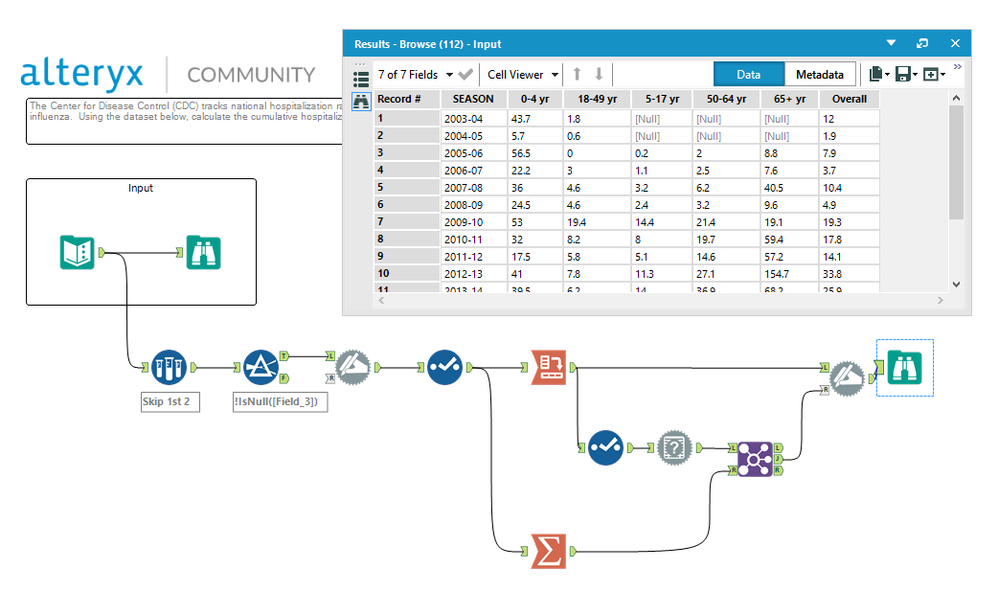Click the Results horizontal scrollbar right arrow
Image resolution: width=998 pixels, height=616 pixels.
[940, 300]
